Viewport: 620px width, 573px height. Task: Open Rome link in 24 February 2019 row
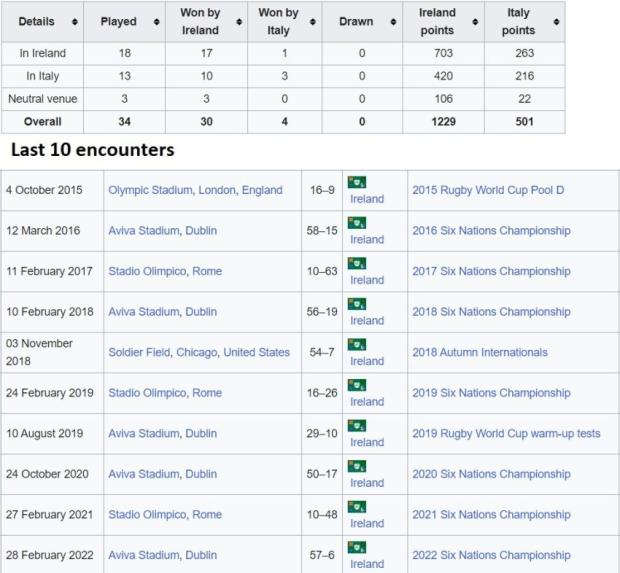(x=207, y=393)
